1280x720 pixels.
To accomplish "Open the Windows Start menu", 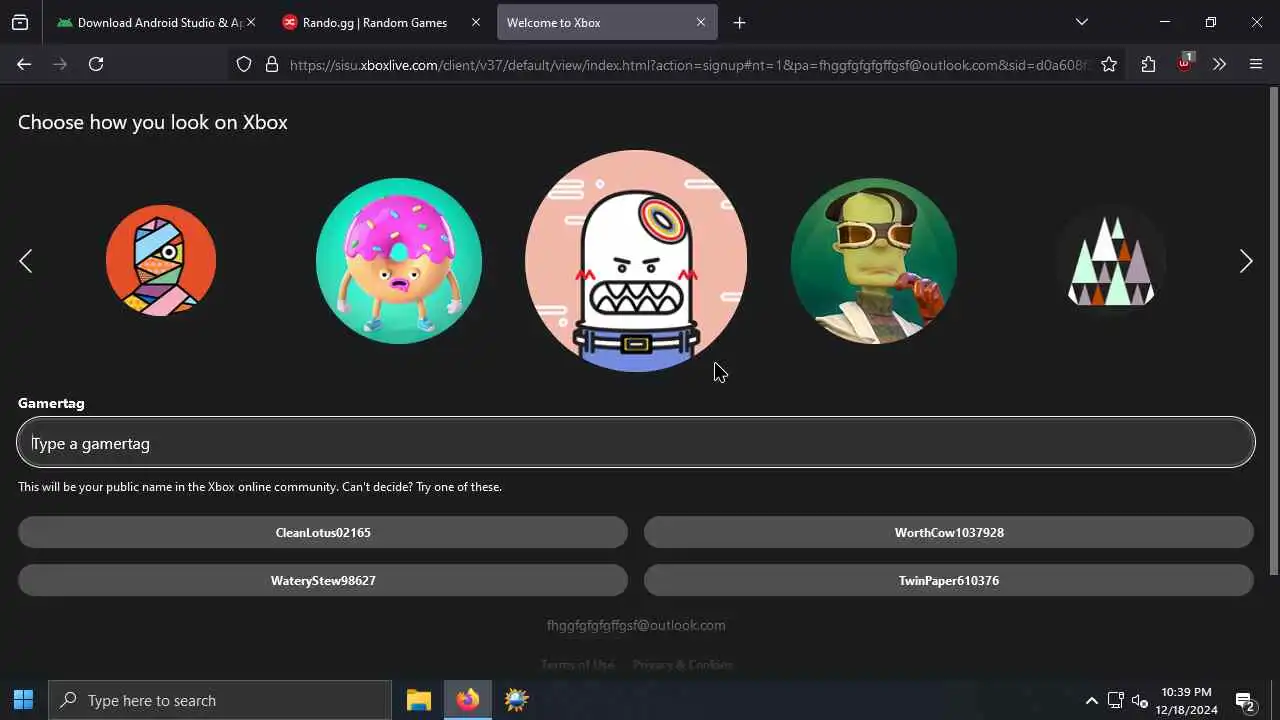I will click(24, 700).
